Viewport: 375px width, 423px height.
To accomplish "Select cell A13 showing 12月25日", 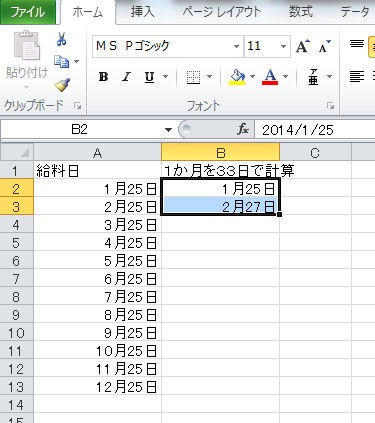I will pyautogui.click(x=97, y=387).
